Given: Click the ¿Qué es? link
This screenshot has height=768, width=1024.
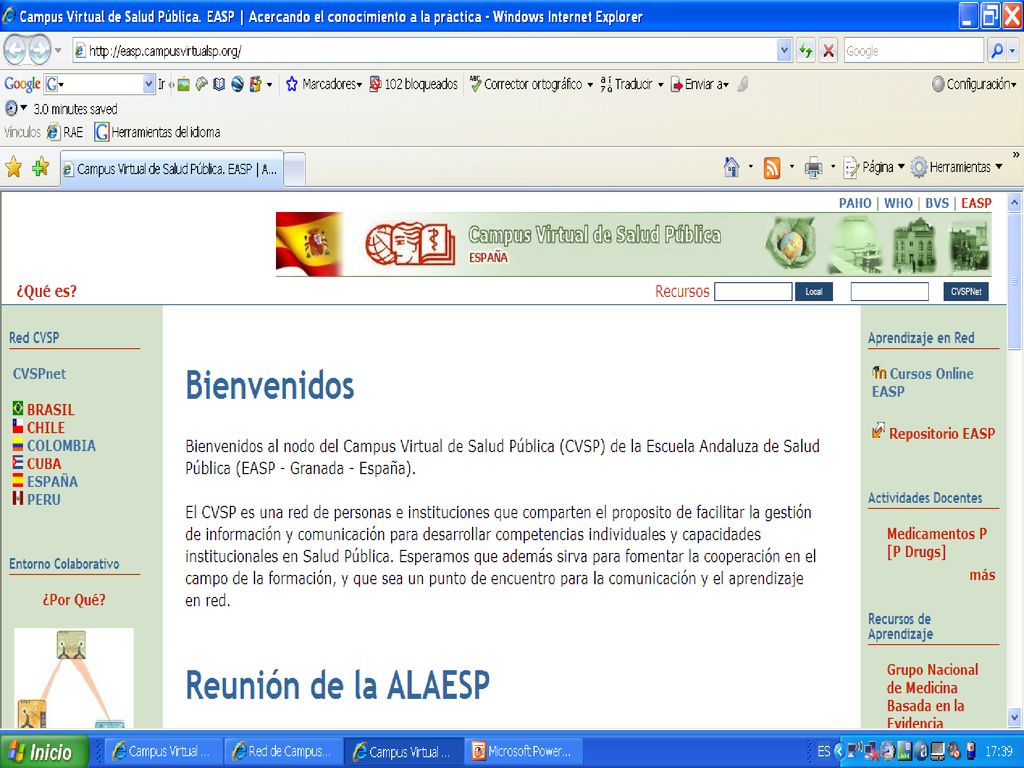Looking at the screenshot, I should click(46, 291).
